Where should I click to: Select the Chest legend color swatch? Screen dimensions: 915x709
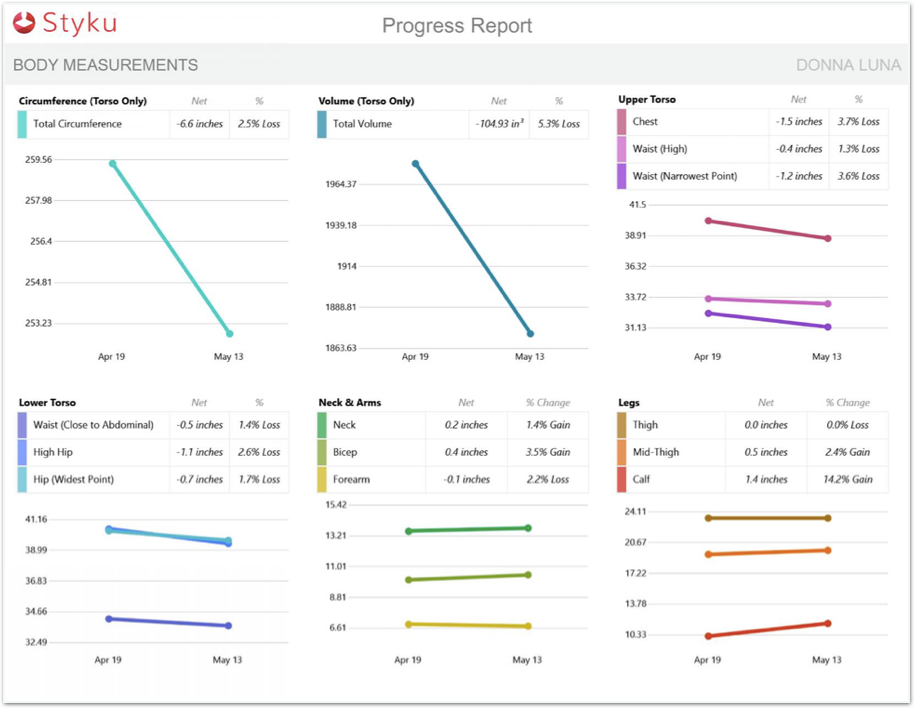click(621, 121)
